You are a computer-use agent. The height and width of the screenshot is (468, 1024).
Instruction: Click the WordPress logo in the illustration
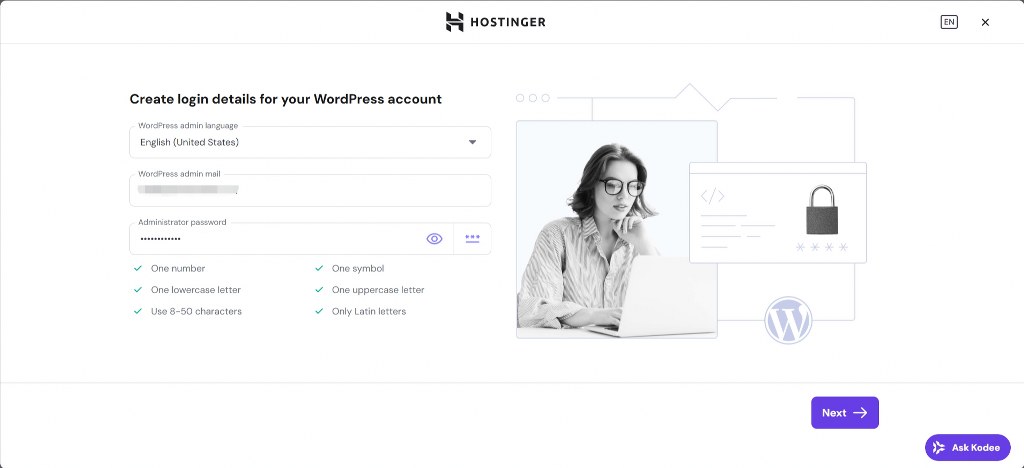788,320
